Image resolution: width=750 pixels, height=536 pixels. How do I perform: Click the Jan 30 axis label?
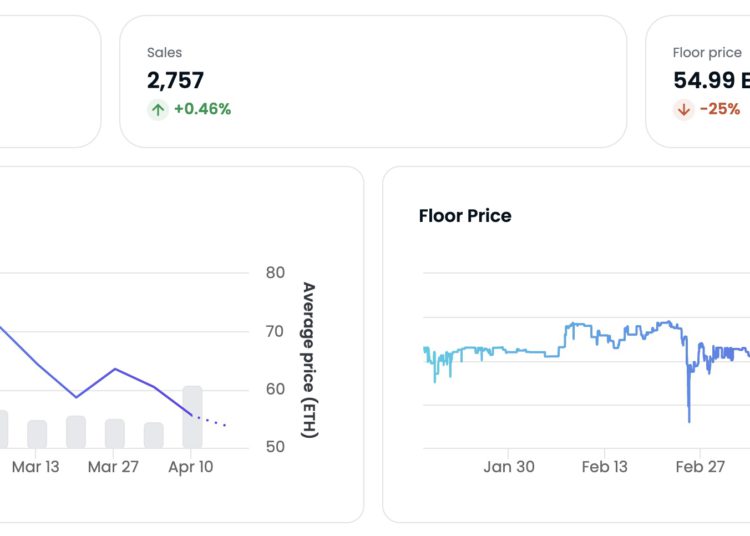point(509,467)
